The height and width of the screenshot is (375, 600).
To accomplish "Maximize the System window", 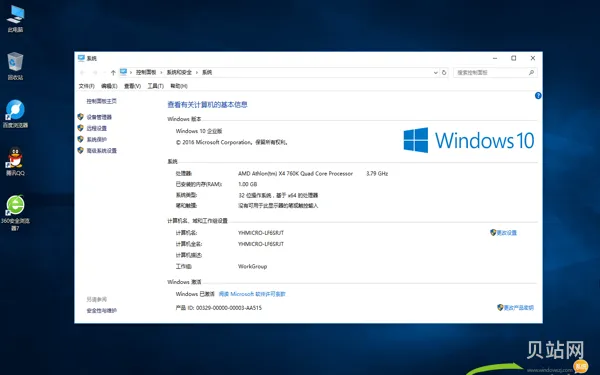I will click(x=514, y=58).
